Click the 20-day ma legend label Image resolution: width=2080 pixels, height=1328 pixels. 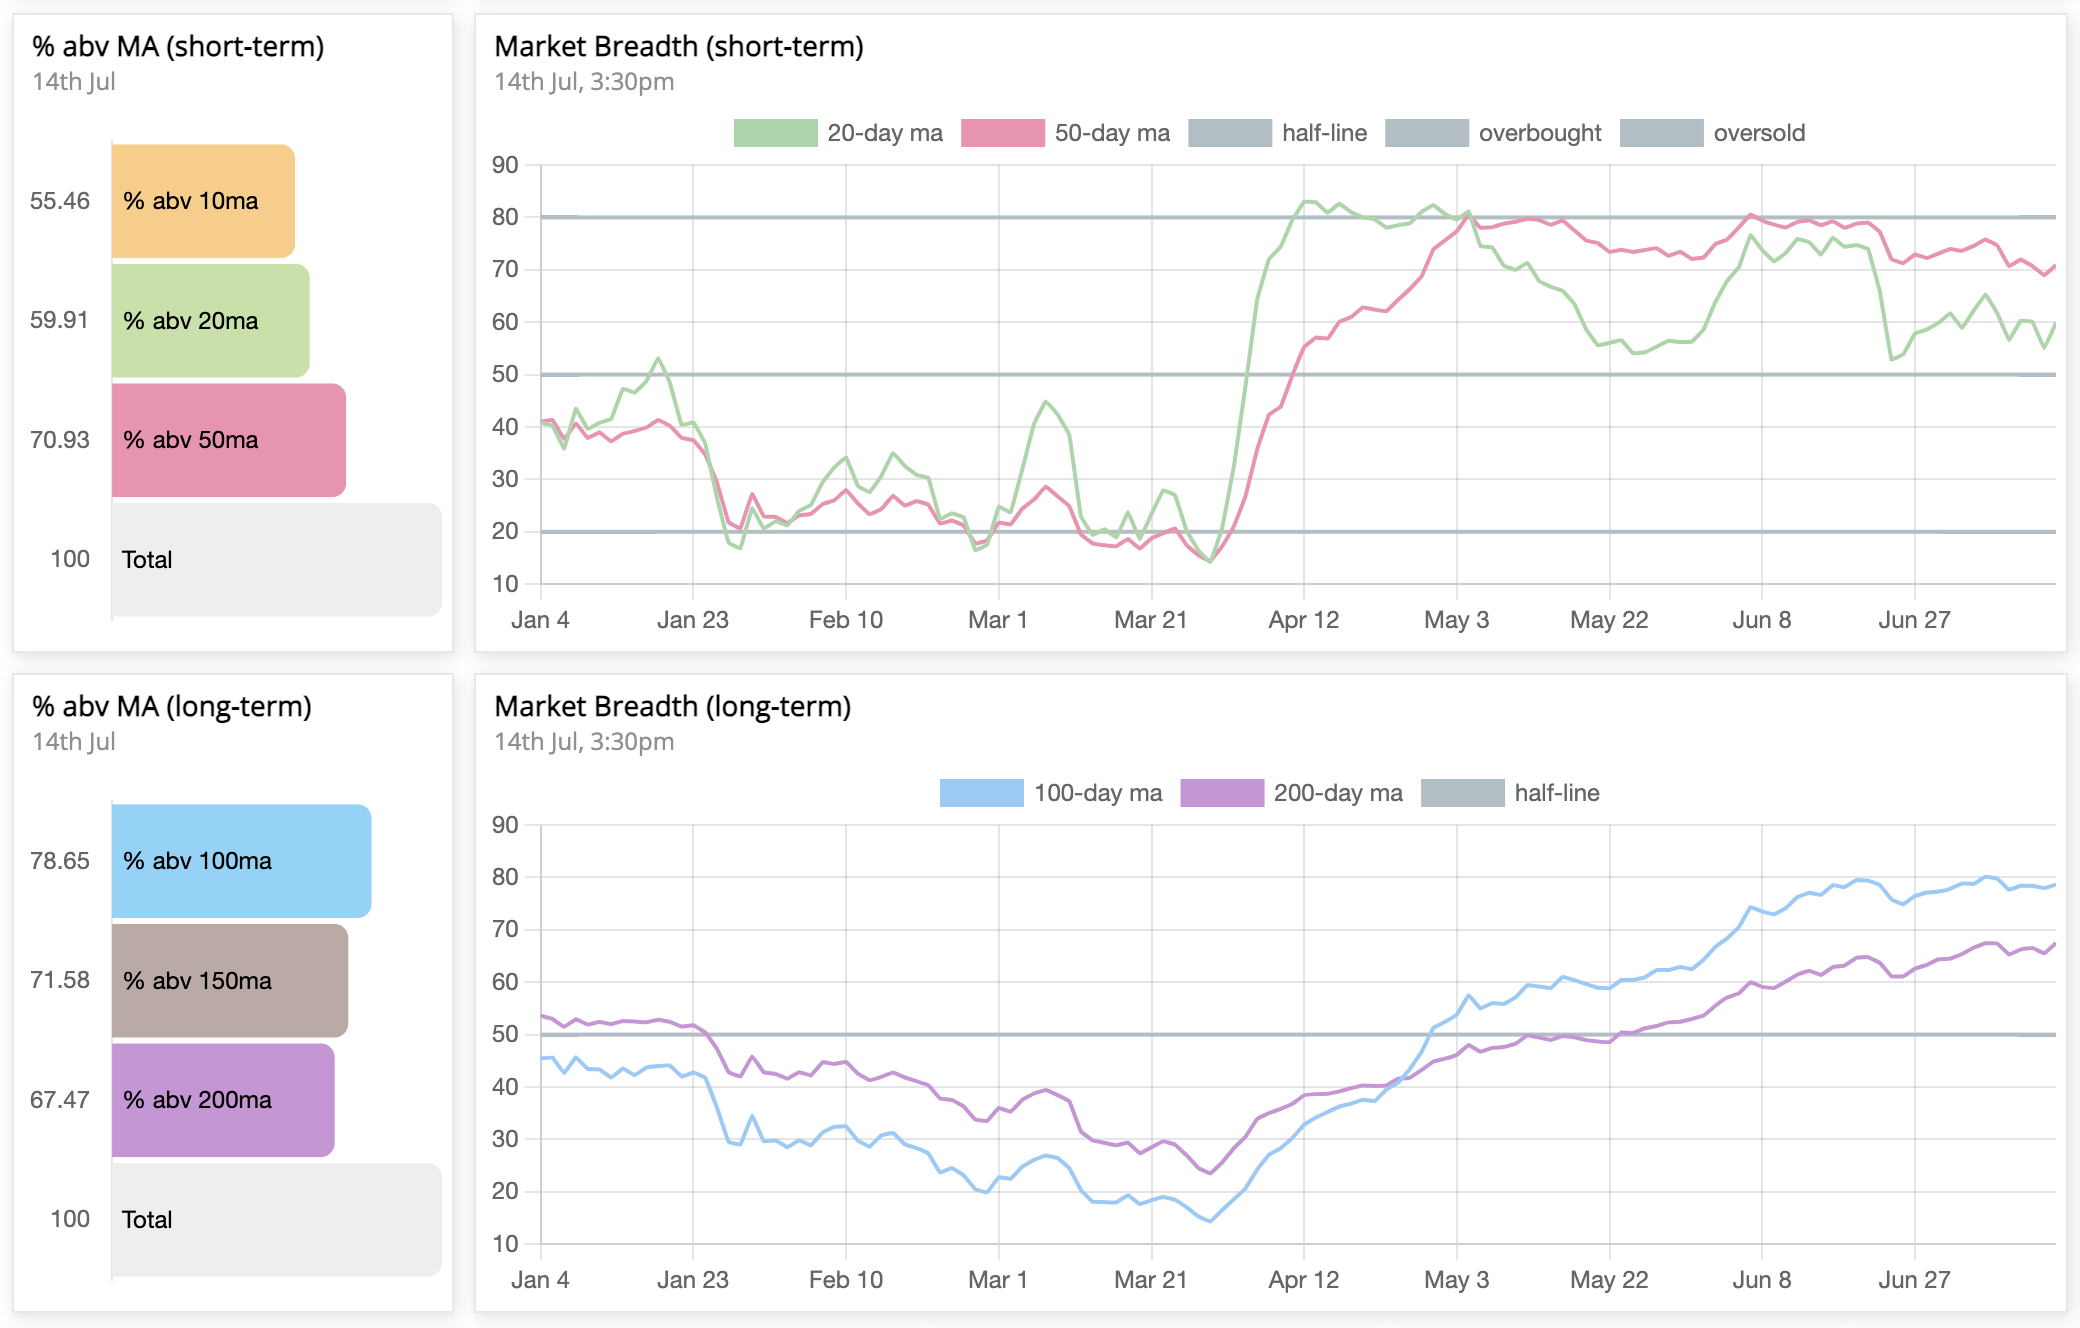(x=885, y=133)
